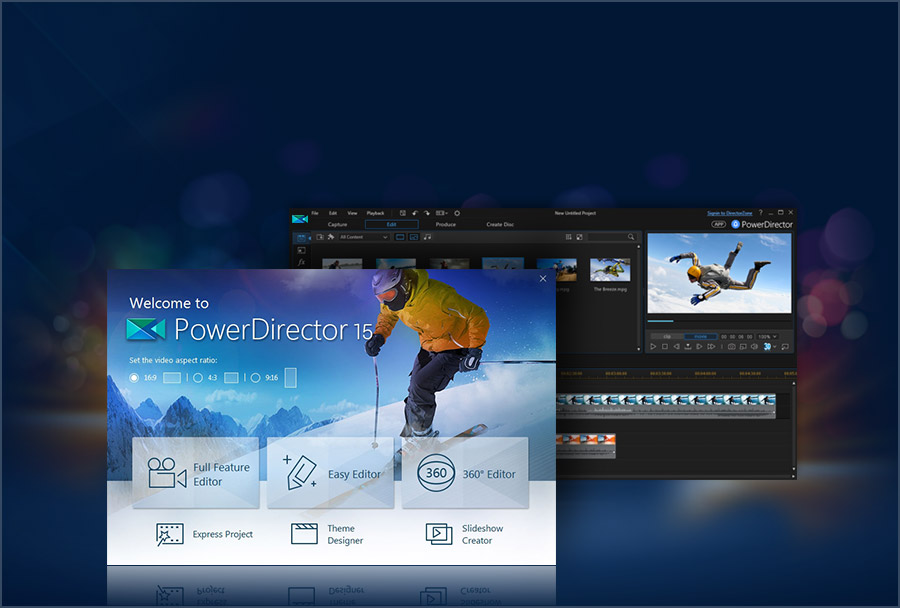The image size is (900, 608).
Task: Click the APP badge button
Action: pos(719,224)
